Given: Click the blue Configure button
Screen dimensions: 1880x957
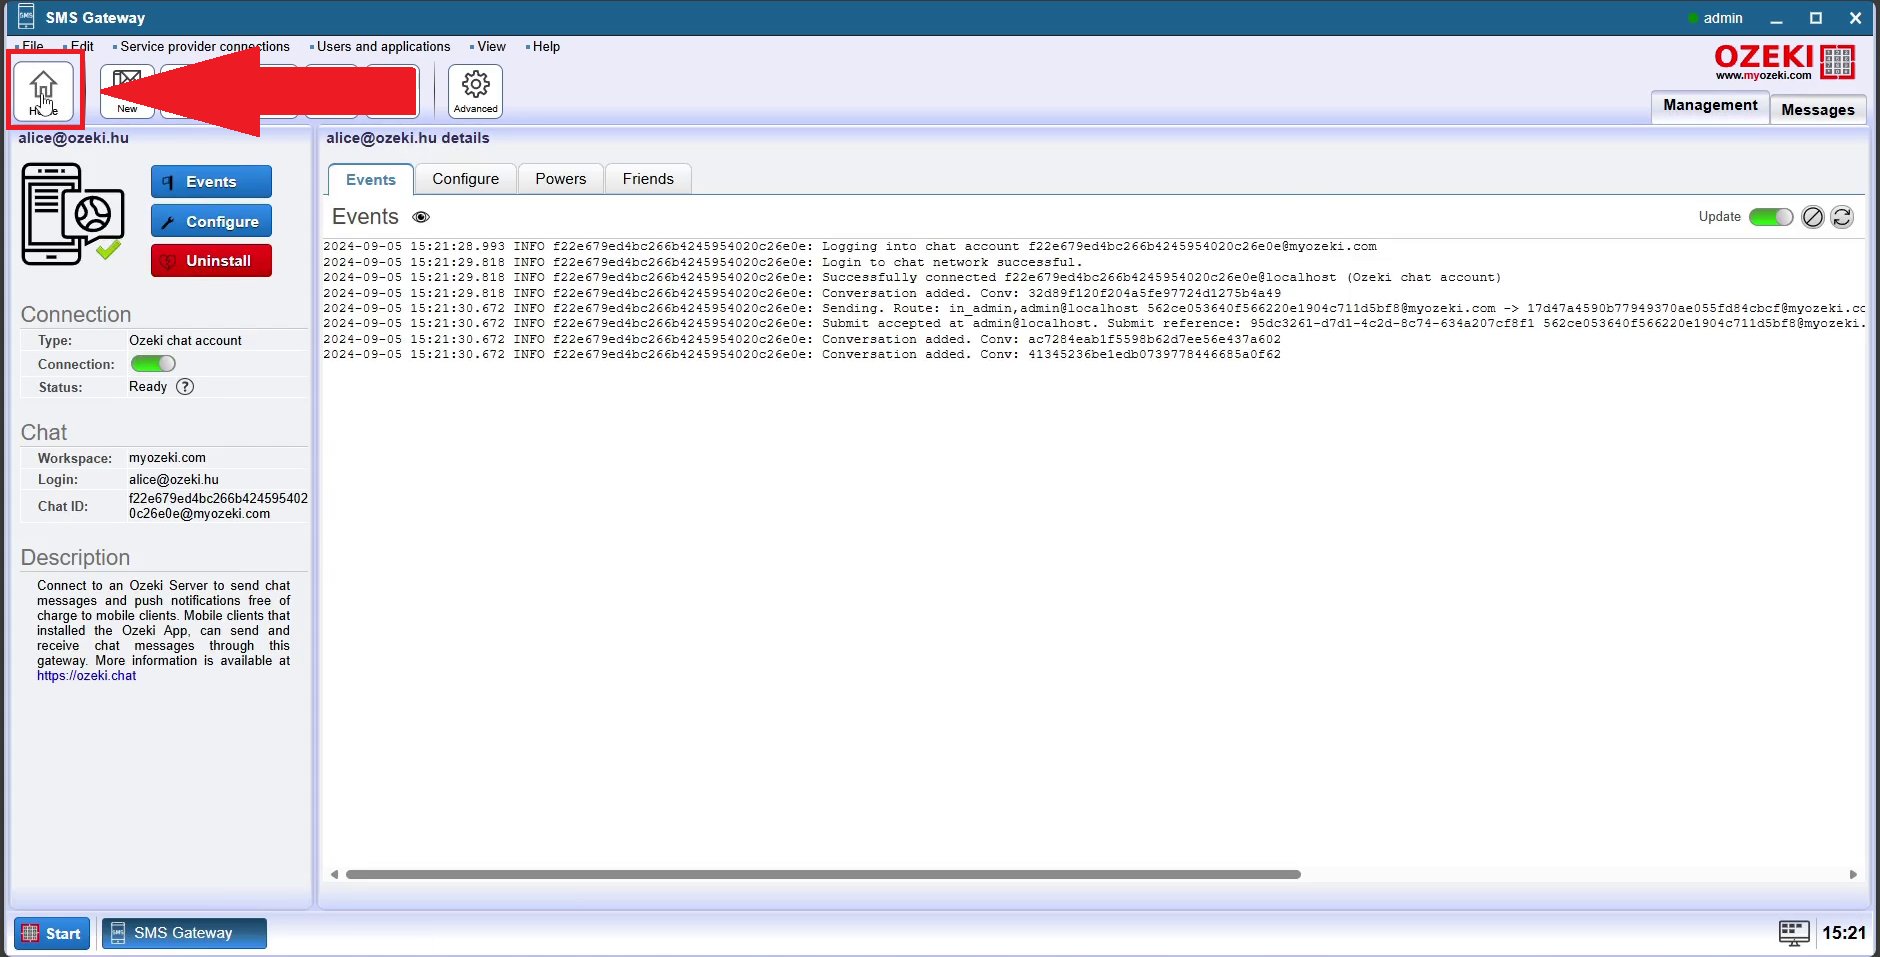Looking at the screenshot, I should [x=211, y=221].
